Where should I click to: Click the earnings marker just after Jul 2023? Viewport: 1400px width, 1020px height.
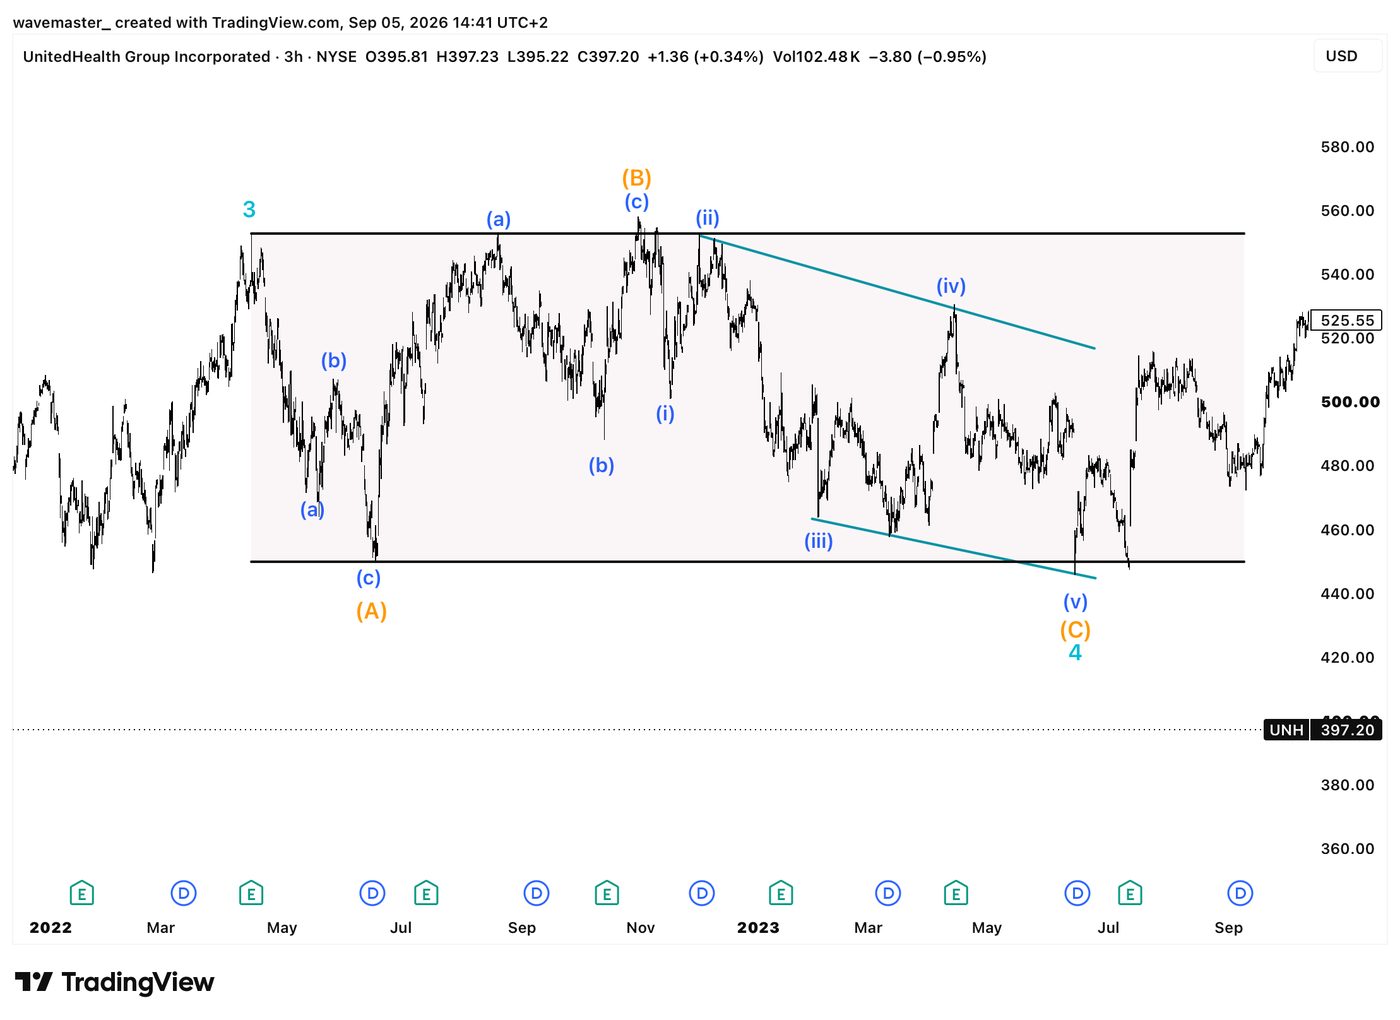click(1130, 893)
